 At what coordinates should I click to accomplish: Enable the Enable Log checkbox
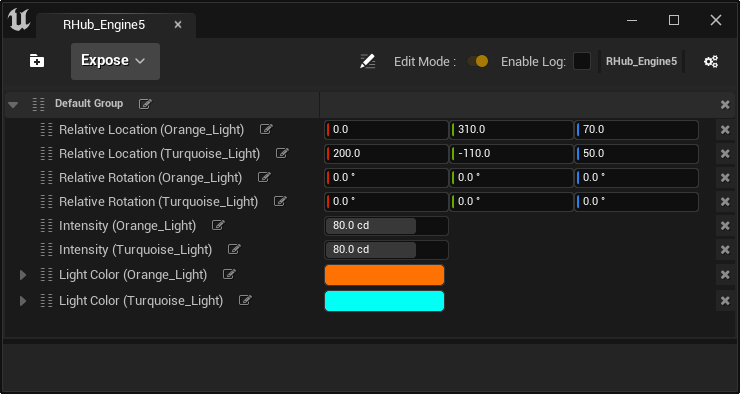point(581,61)
